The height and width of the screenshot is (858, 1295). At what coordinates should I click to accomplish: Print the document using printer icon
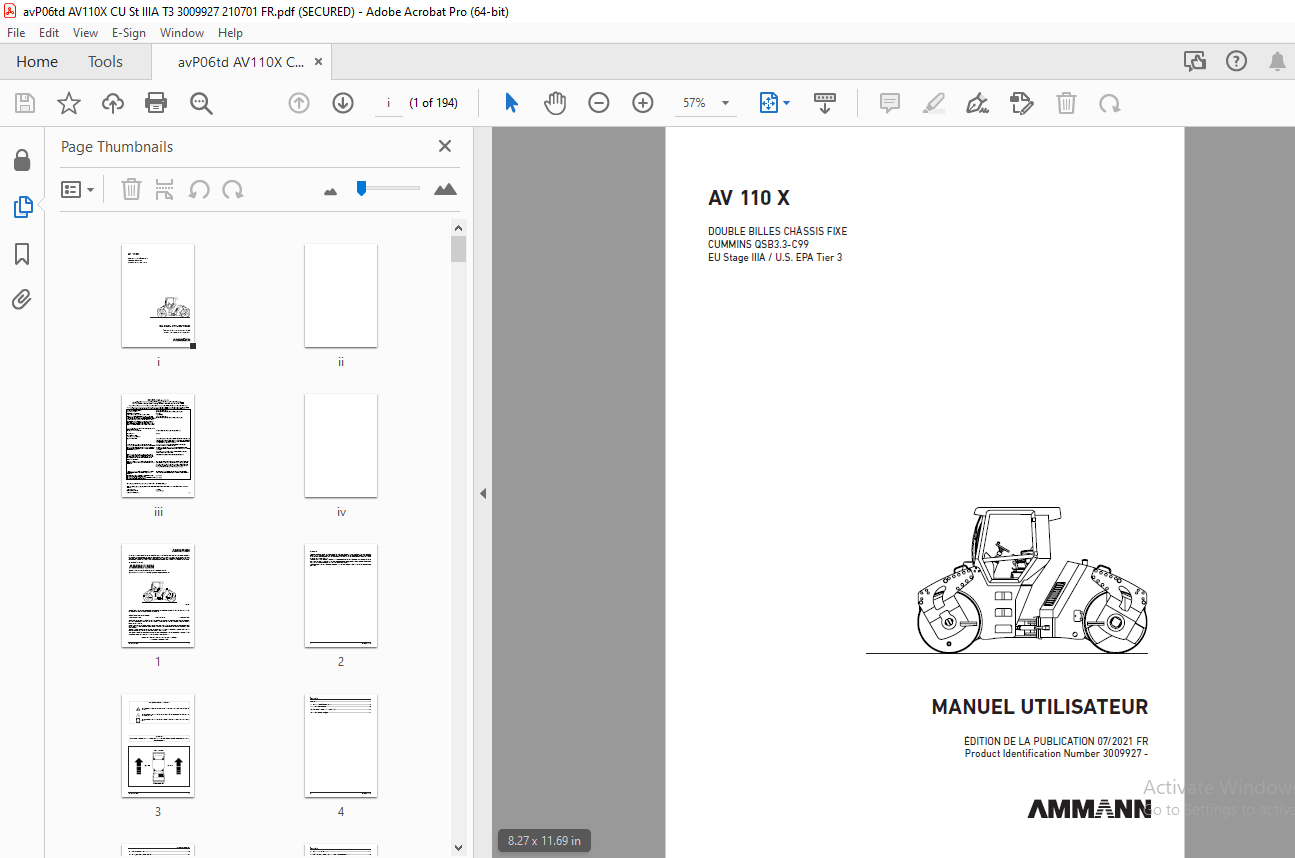[156, 103]
